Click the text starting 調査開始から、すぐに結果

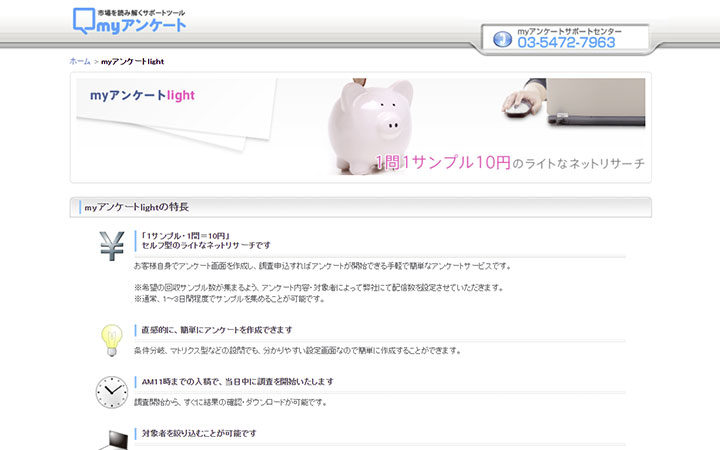pos(231,402)
